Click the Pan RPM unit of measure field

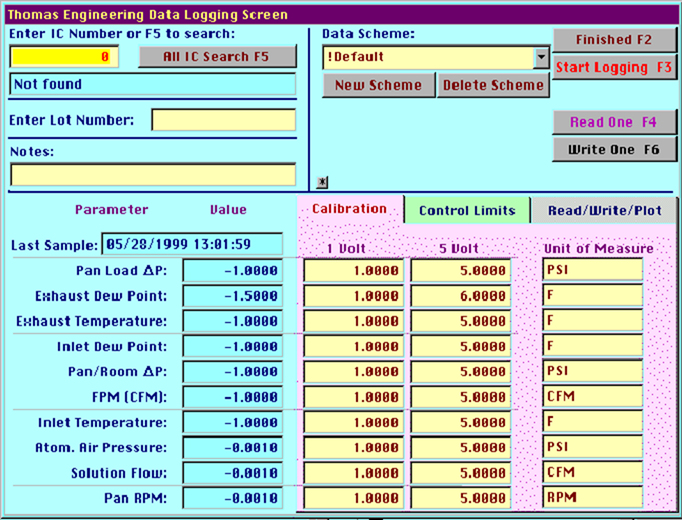coord(592,497)
